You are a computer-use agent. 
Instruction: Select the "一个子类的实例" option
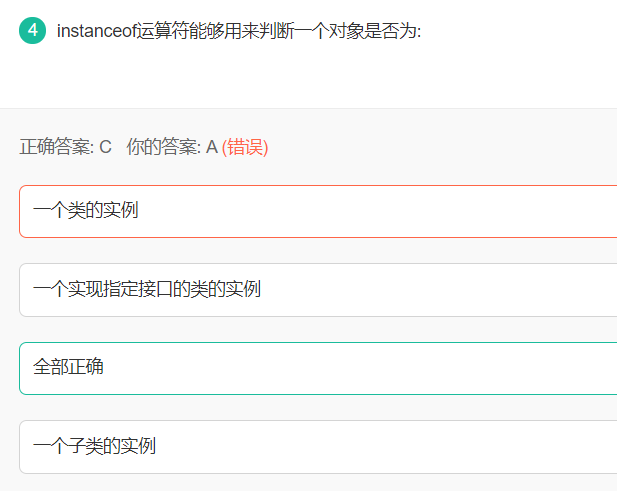pos(95,446)
